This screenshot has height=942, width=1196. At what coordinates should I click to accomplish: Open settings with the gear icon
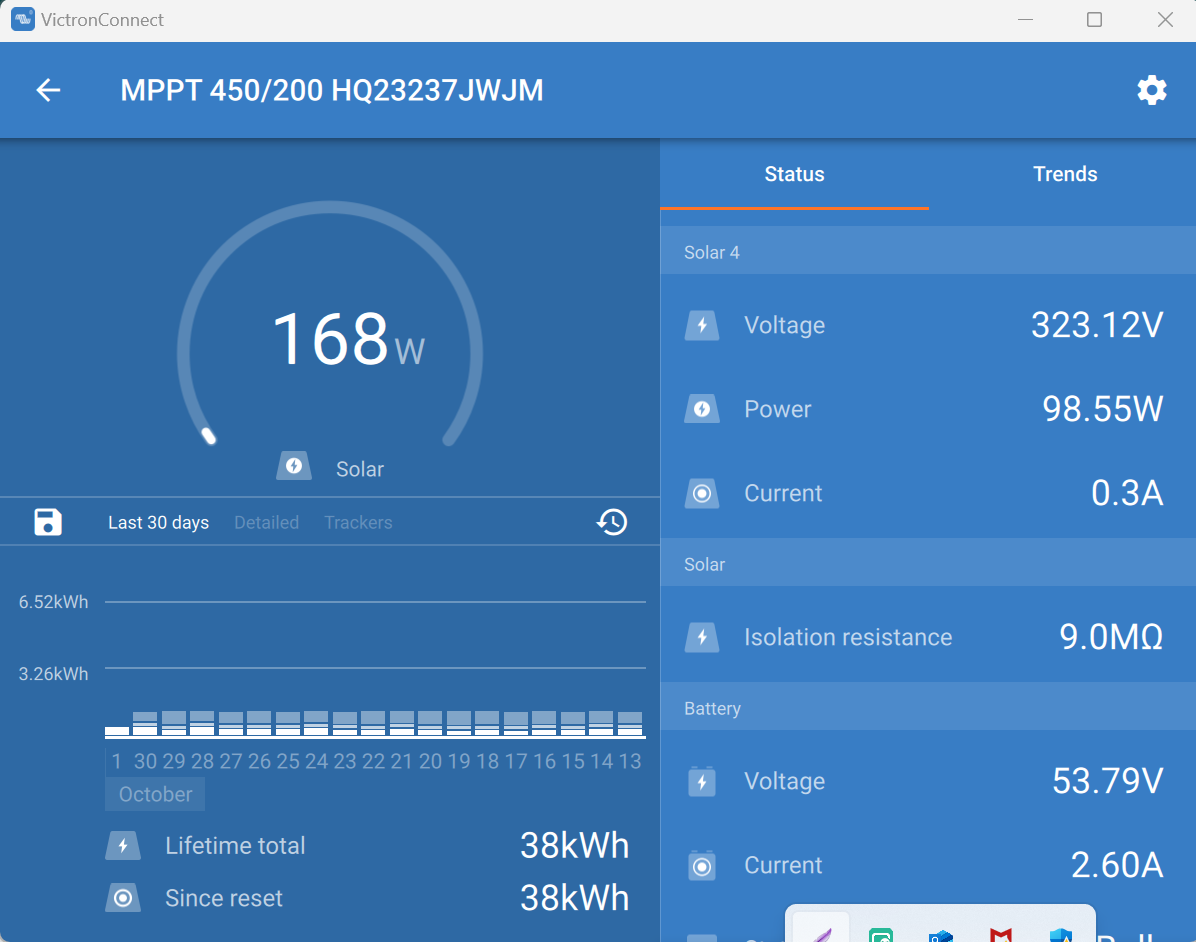(1152, 90)
